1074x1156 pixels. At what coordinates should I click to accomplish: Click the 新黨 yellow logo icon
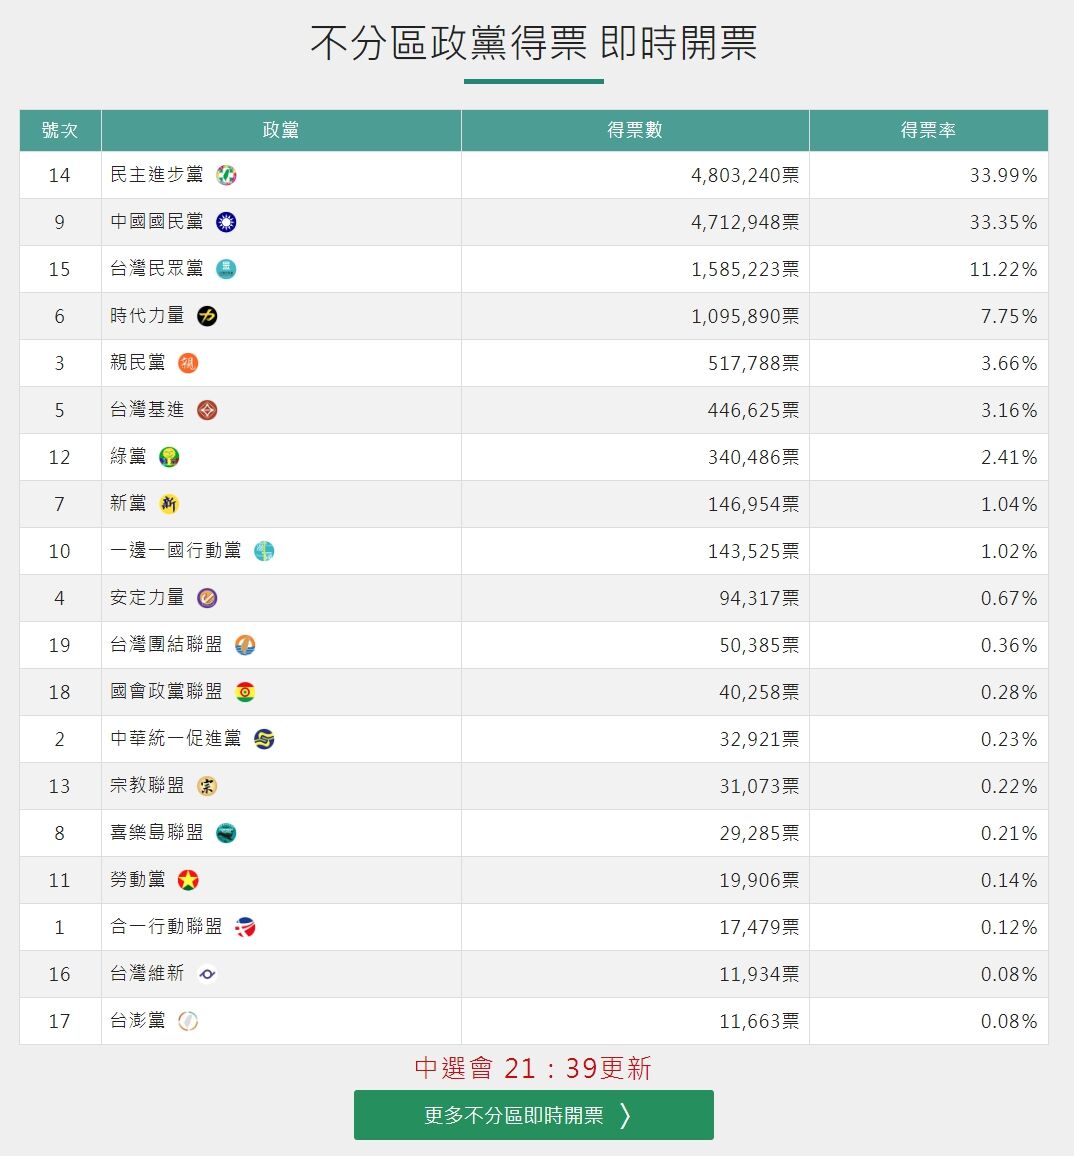pyautogui.click(x=169, y=504)
